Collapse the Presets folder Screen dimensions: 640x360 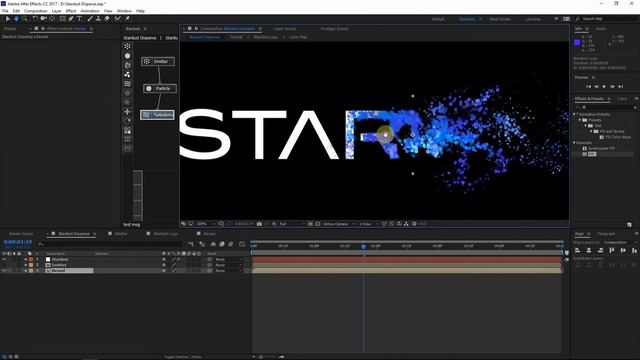(x=580, y=120)
